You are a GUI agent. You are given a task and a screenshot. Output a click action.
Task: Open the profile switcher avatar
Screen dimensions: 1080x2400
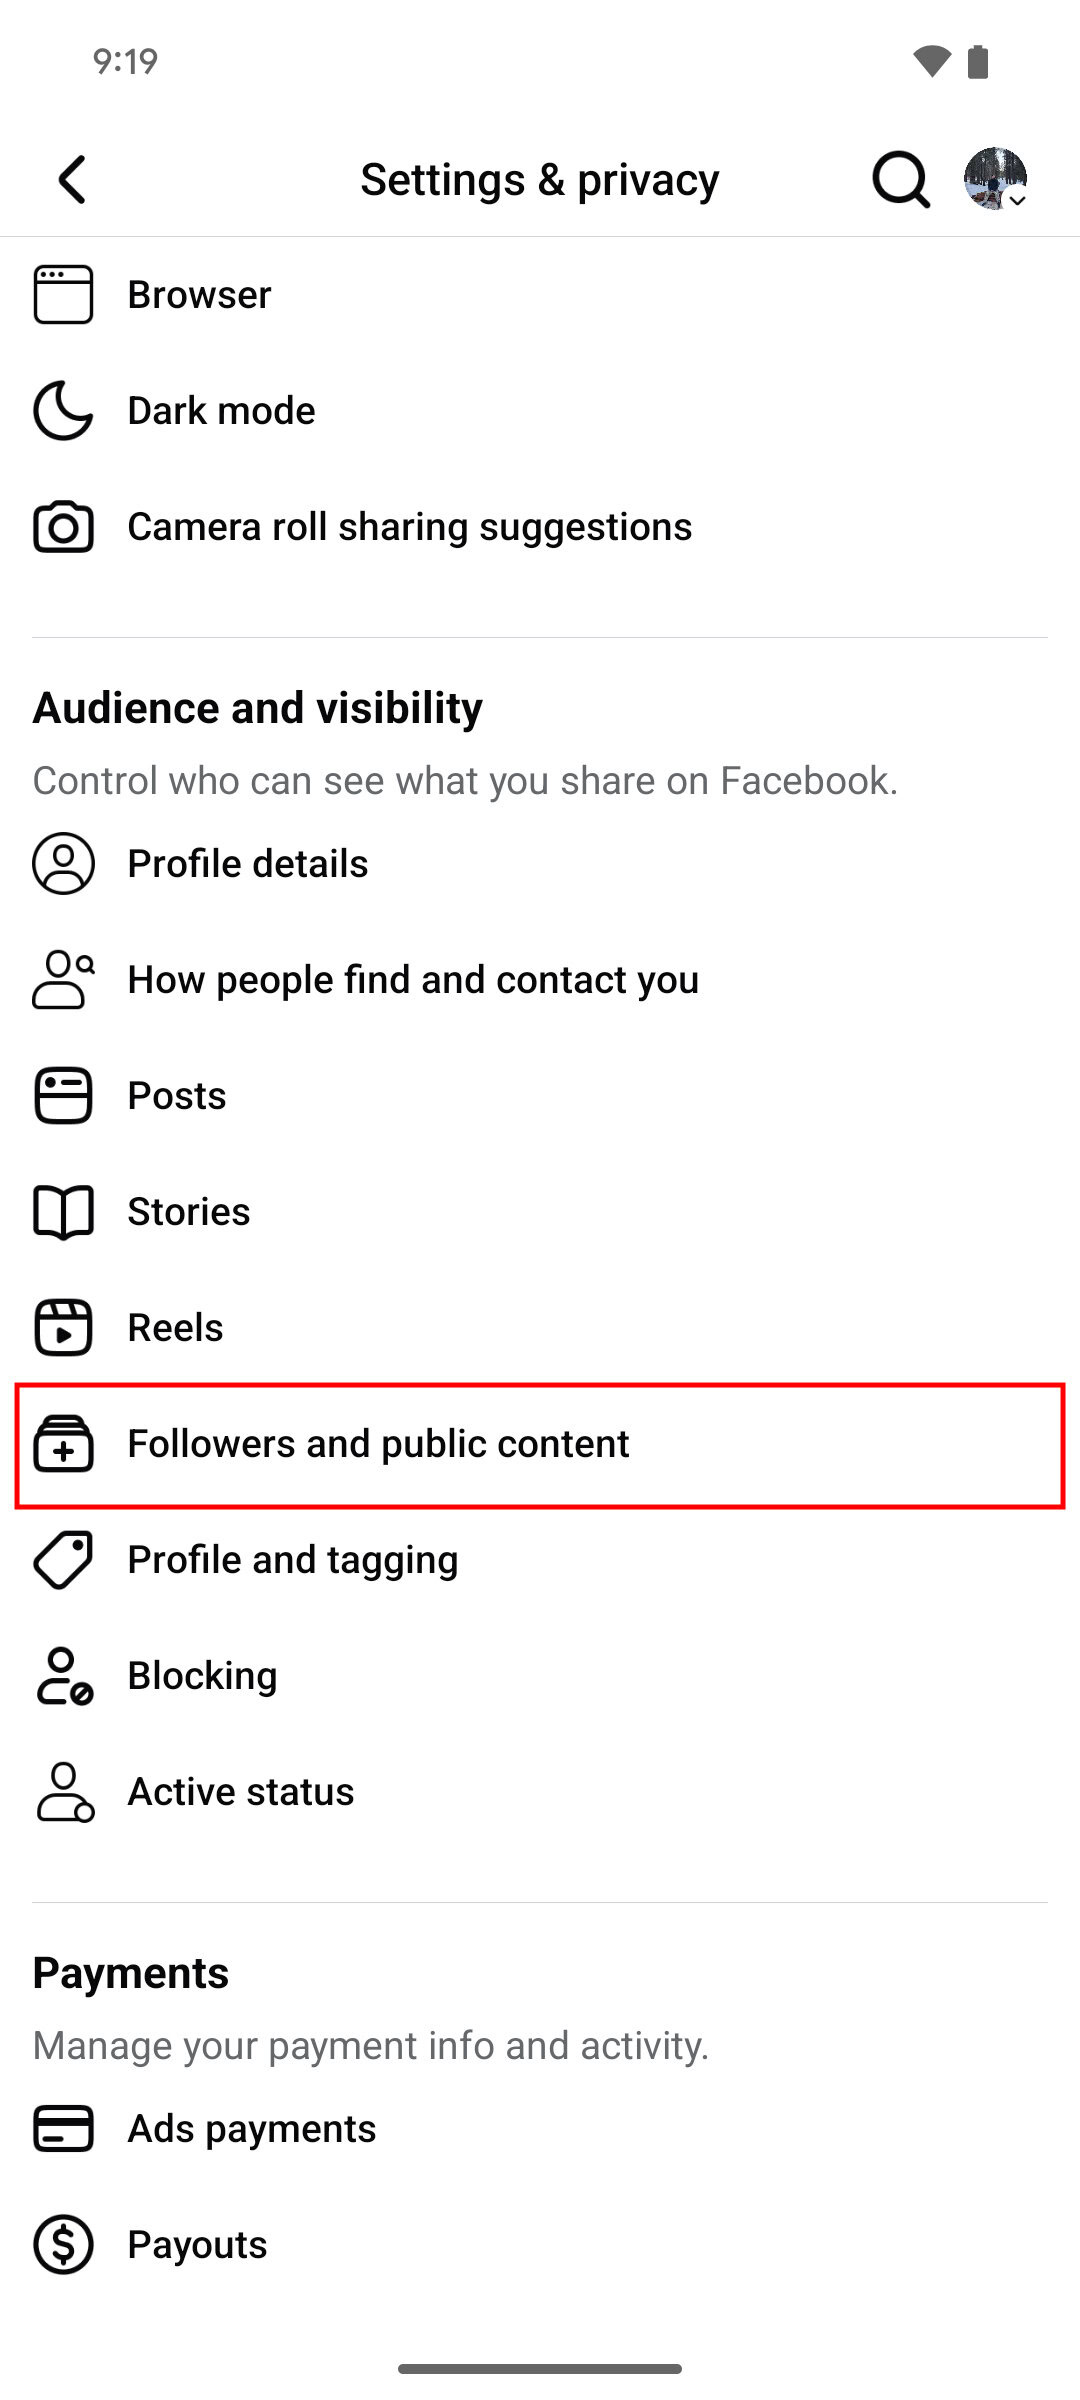(995, 179)
